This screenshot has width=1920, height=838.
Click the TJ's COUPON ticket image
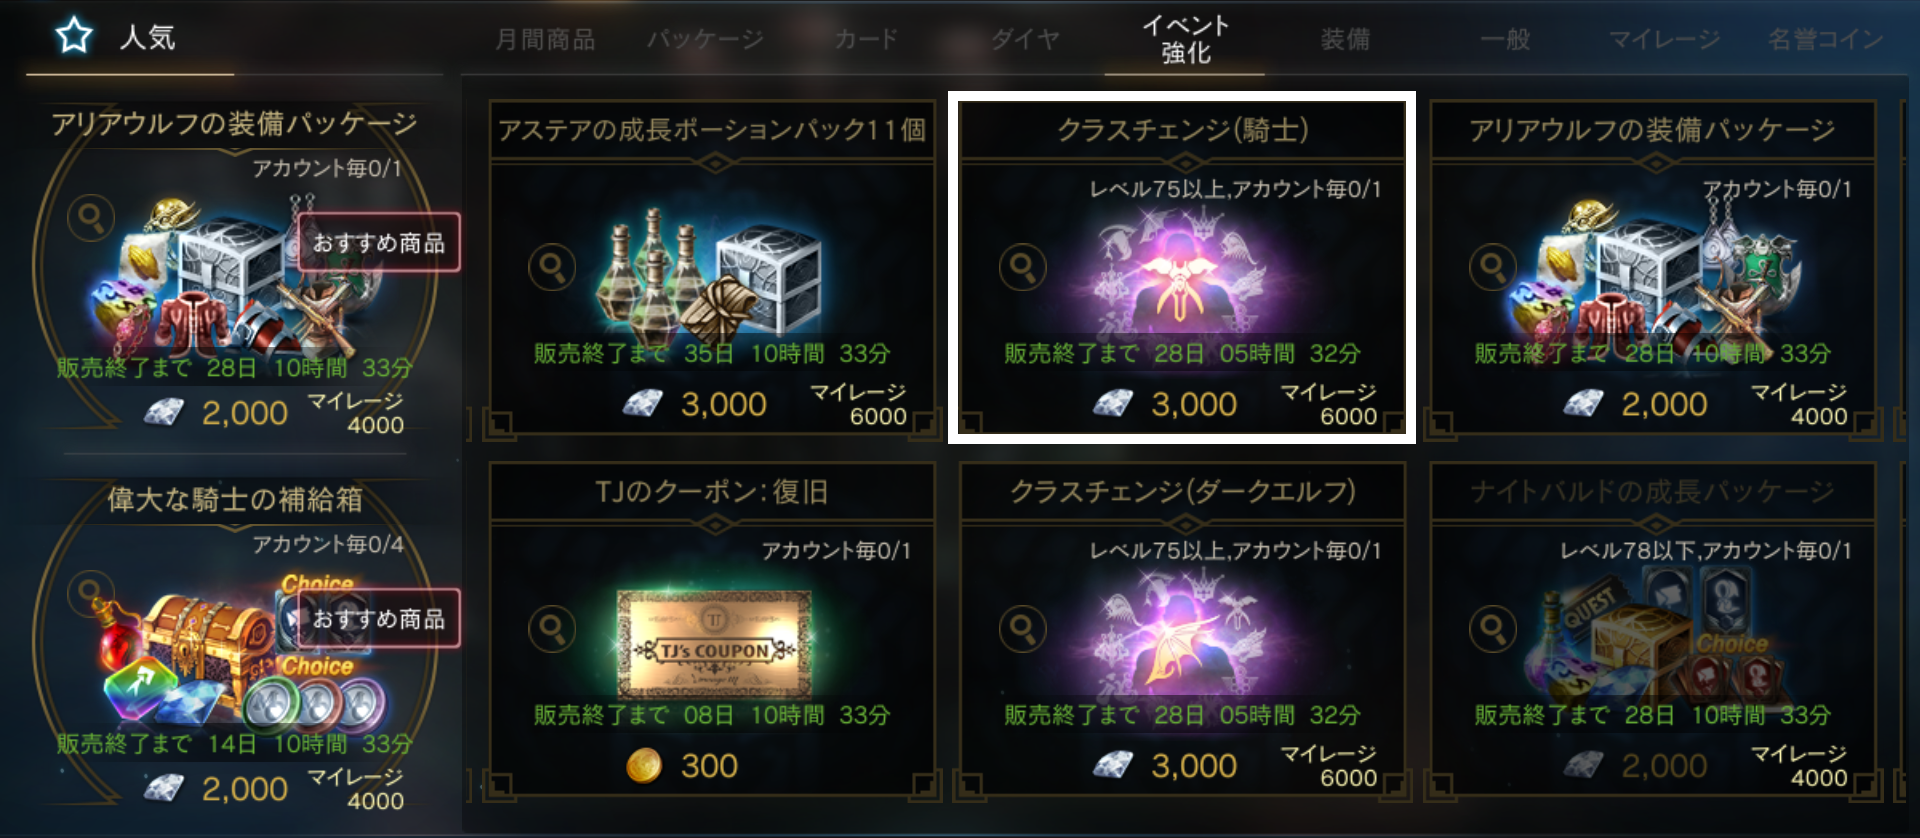point(714,645)
